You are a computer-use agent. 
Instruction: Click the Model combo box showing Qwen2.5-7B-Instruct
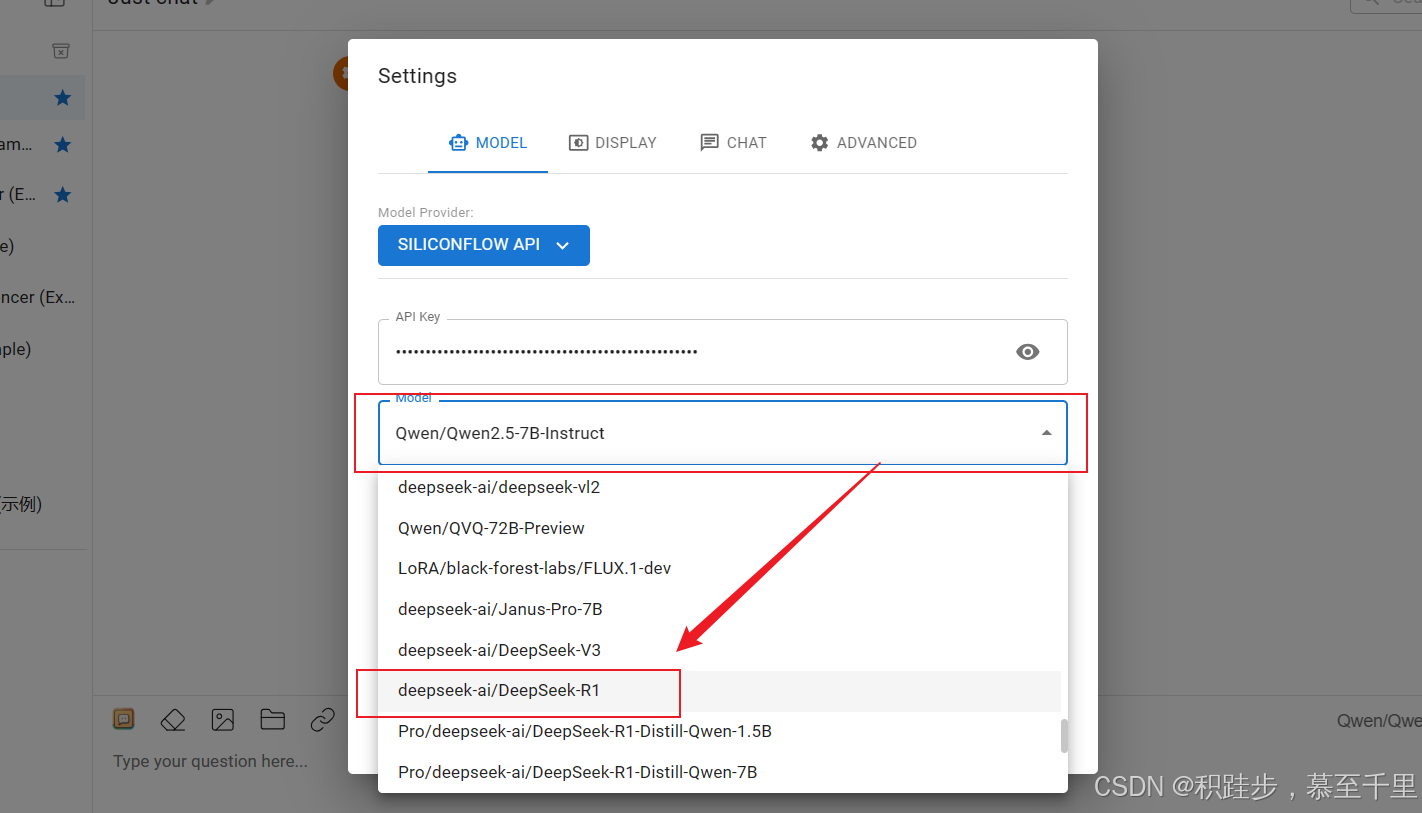coord(723,433)
